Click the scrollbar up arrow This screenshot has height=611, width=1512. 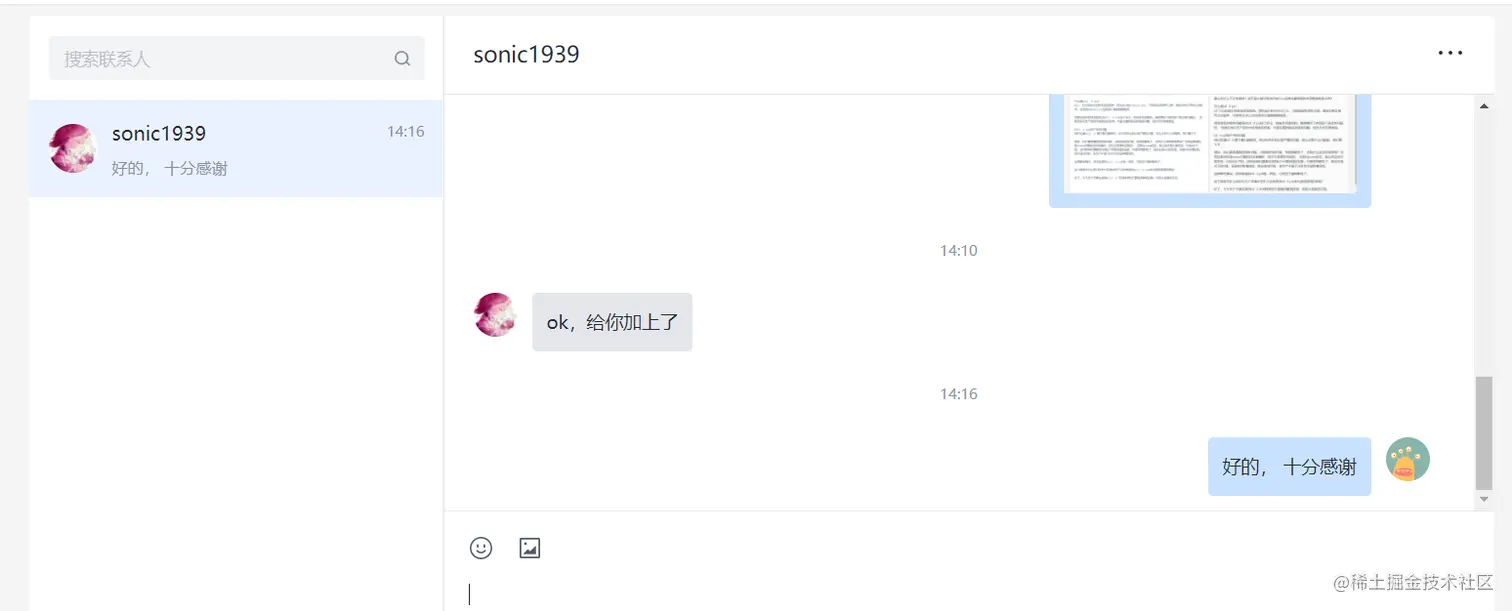(x=1485, y=104)
